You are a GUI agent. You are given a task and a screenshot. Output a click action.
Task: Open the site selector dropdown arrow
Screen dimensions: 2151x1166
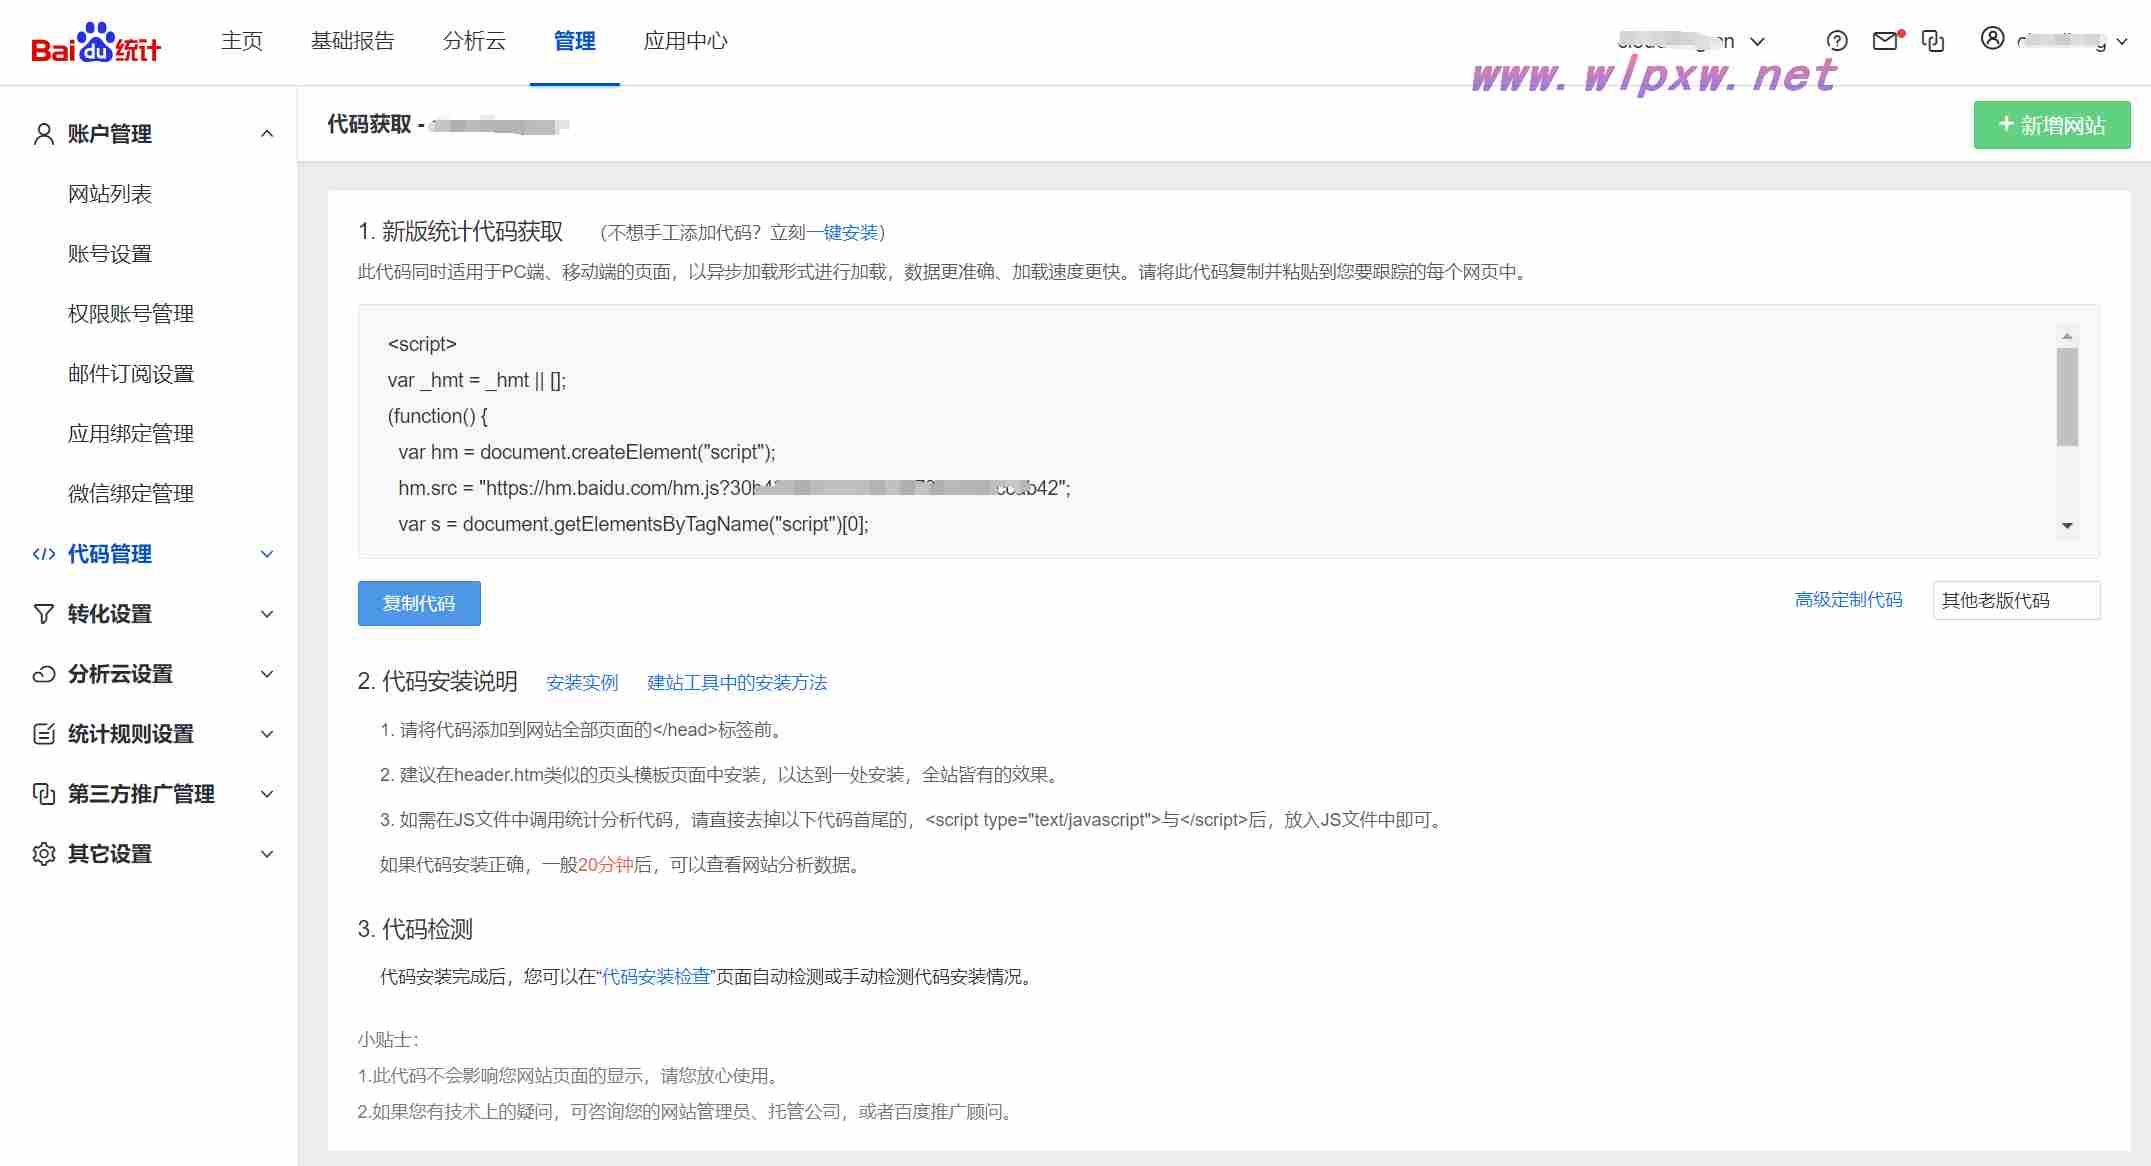pos(1758,42)
